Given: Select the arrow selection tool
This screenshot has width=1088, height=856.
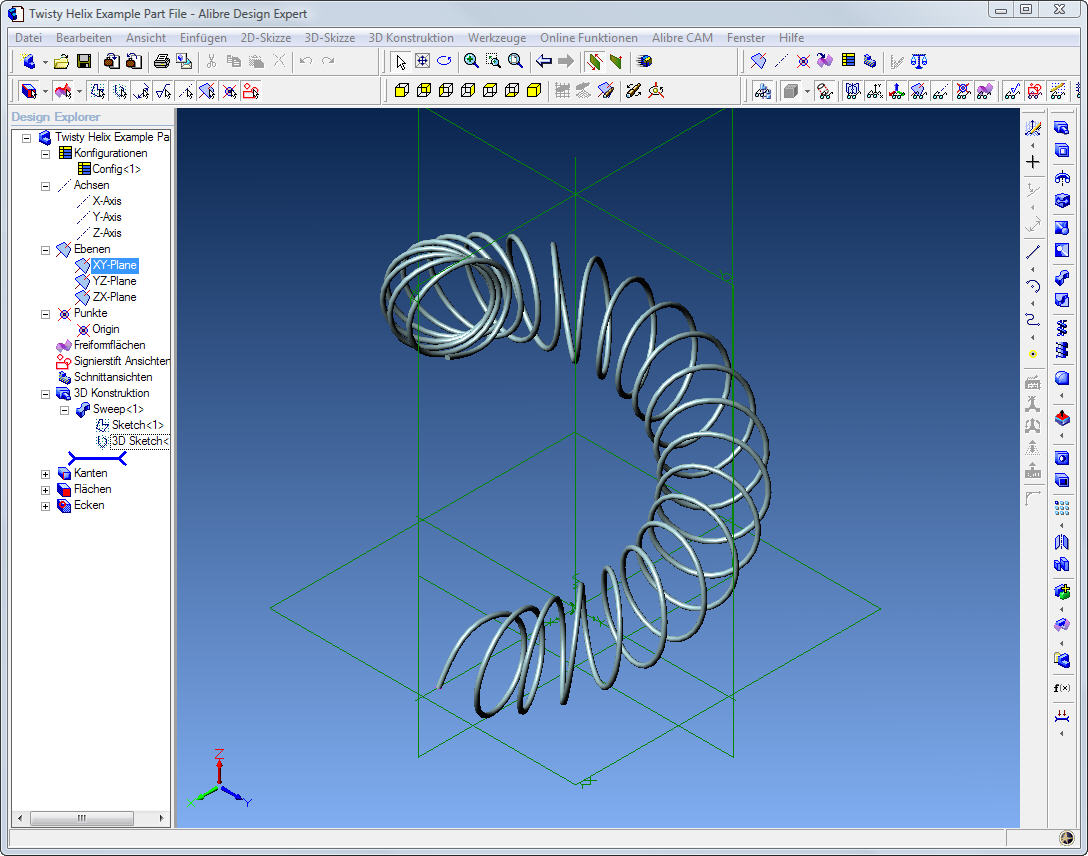Looking at the screenshot, I should [x=400, y=61].
